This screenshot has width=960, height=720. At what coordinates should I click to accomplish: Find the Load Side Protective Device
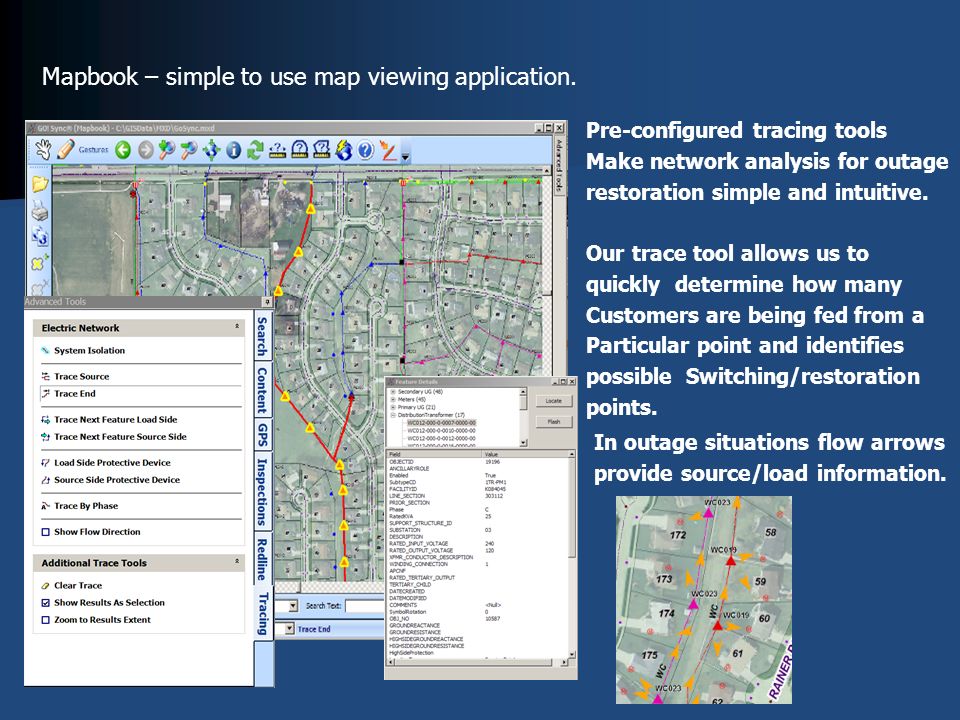pyautogui.click(x=106, y=463)
